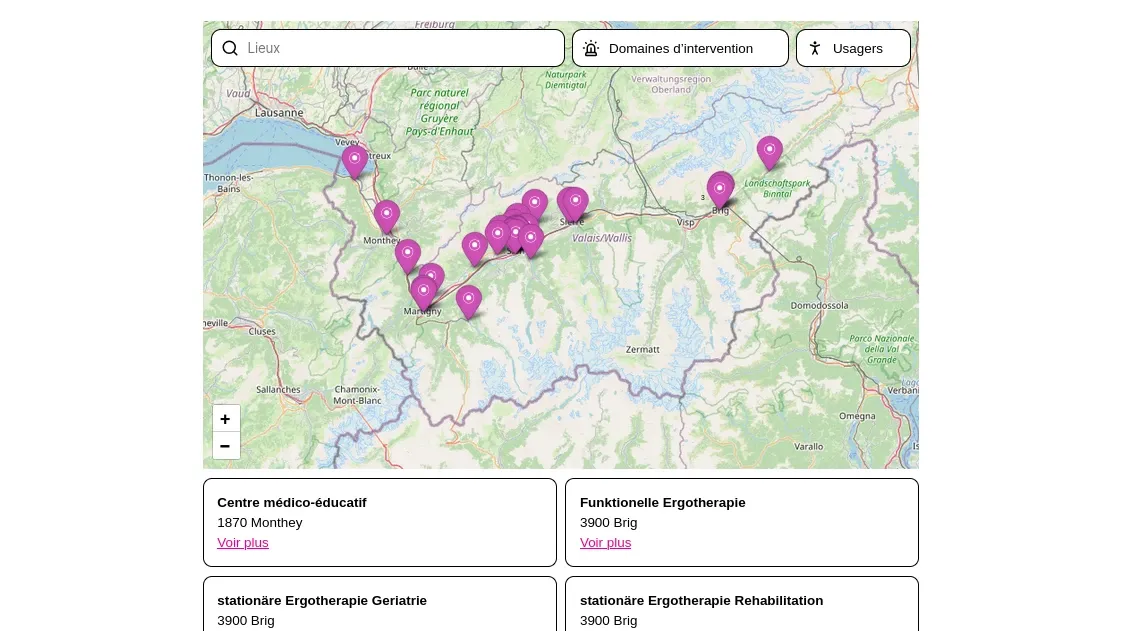Zoom in on the map

(x=226, y=419)
